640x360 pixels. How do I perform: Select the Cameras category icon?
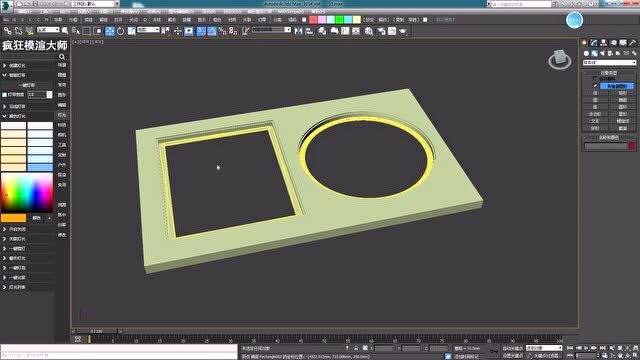[x=610, y=53]
